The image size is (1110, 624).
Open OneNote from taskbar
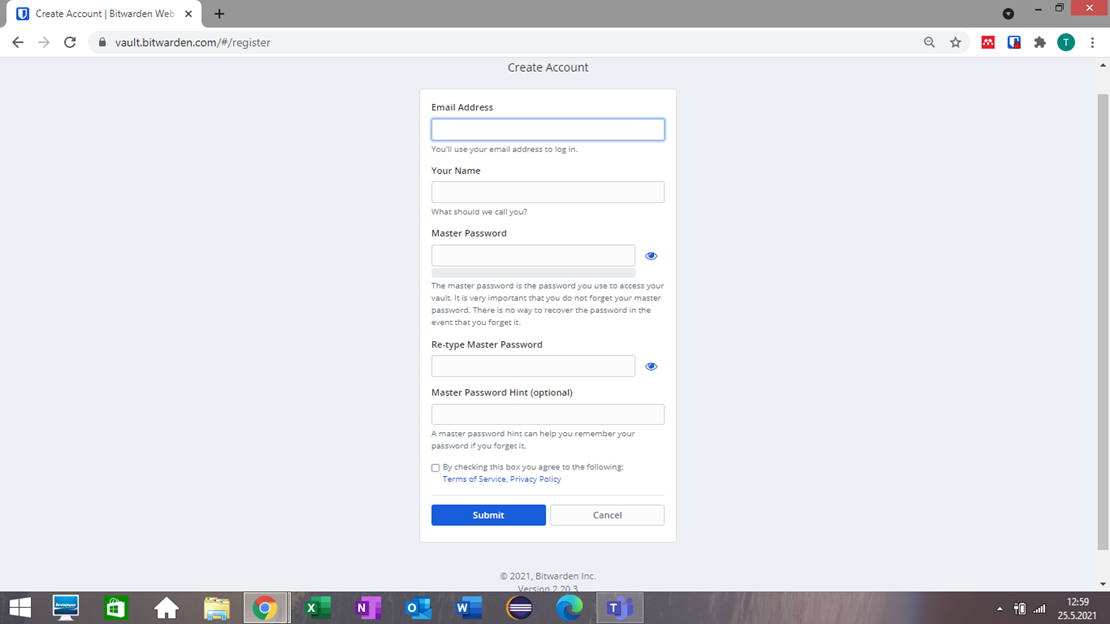[368, 608]
